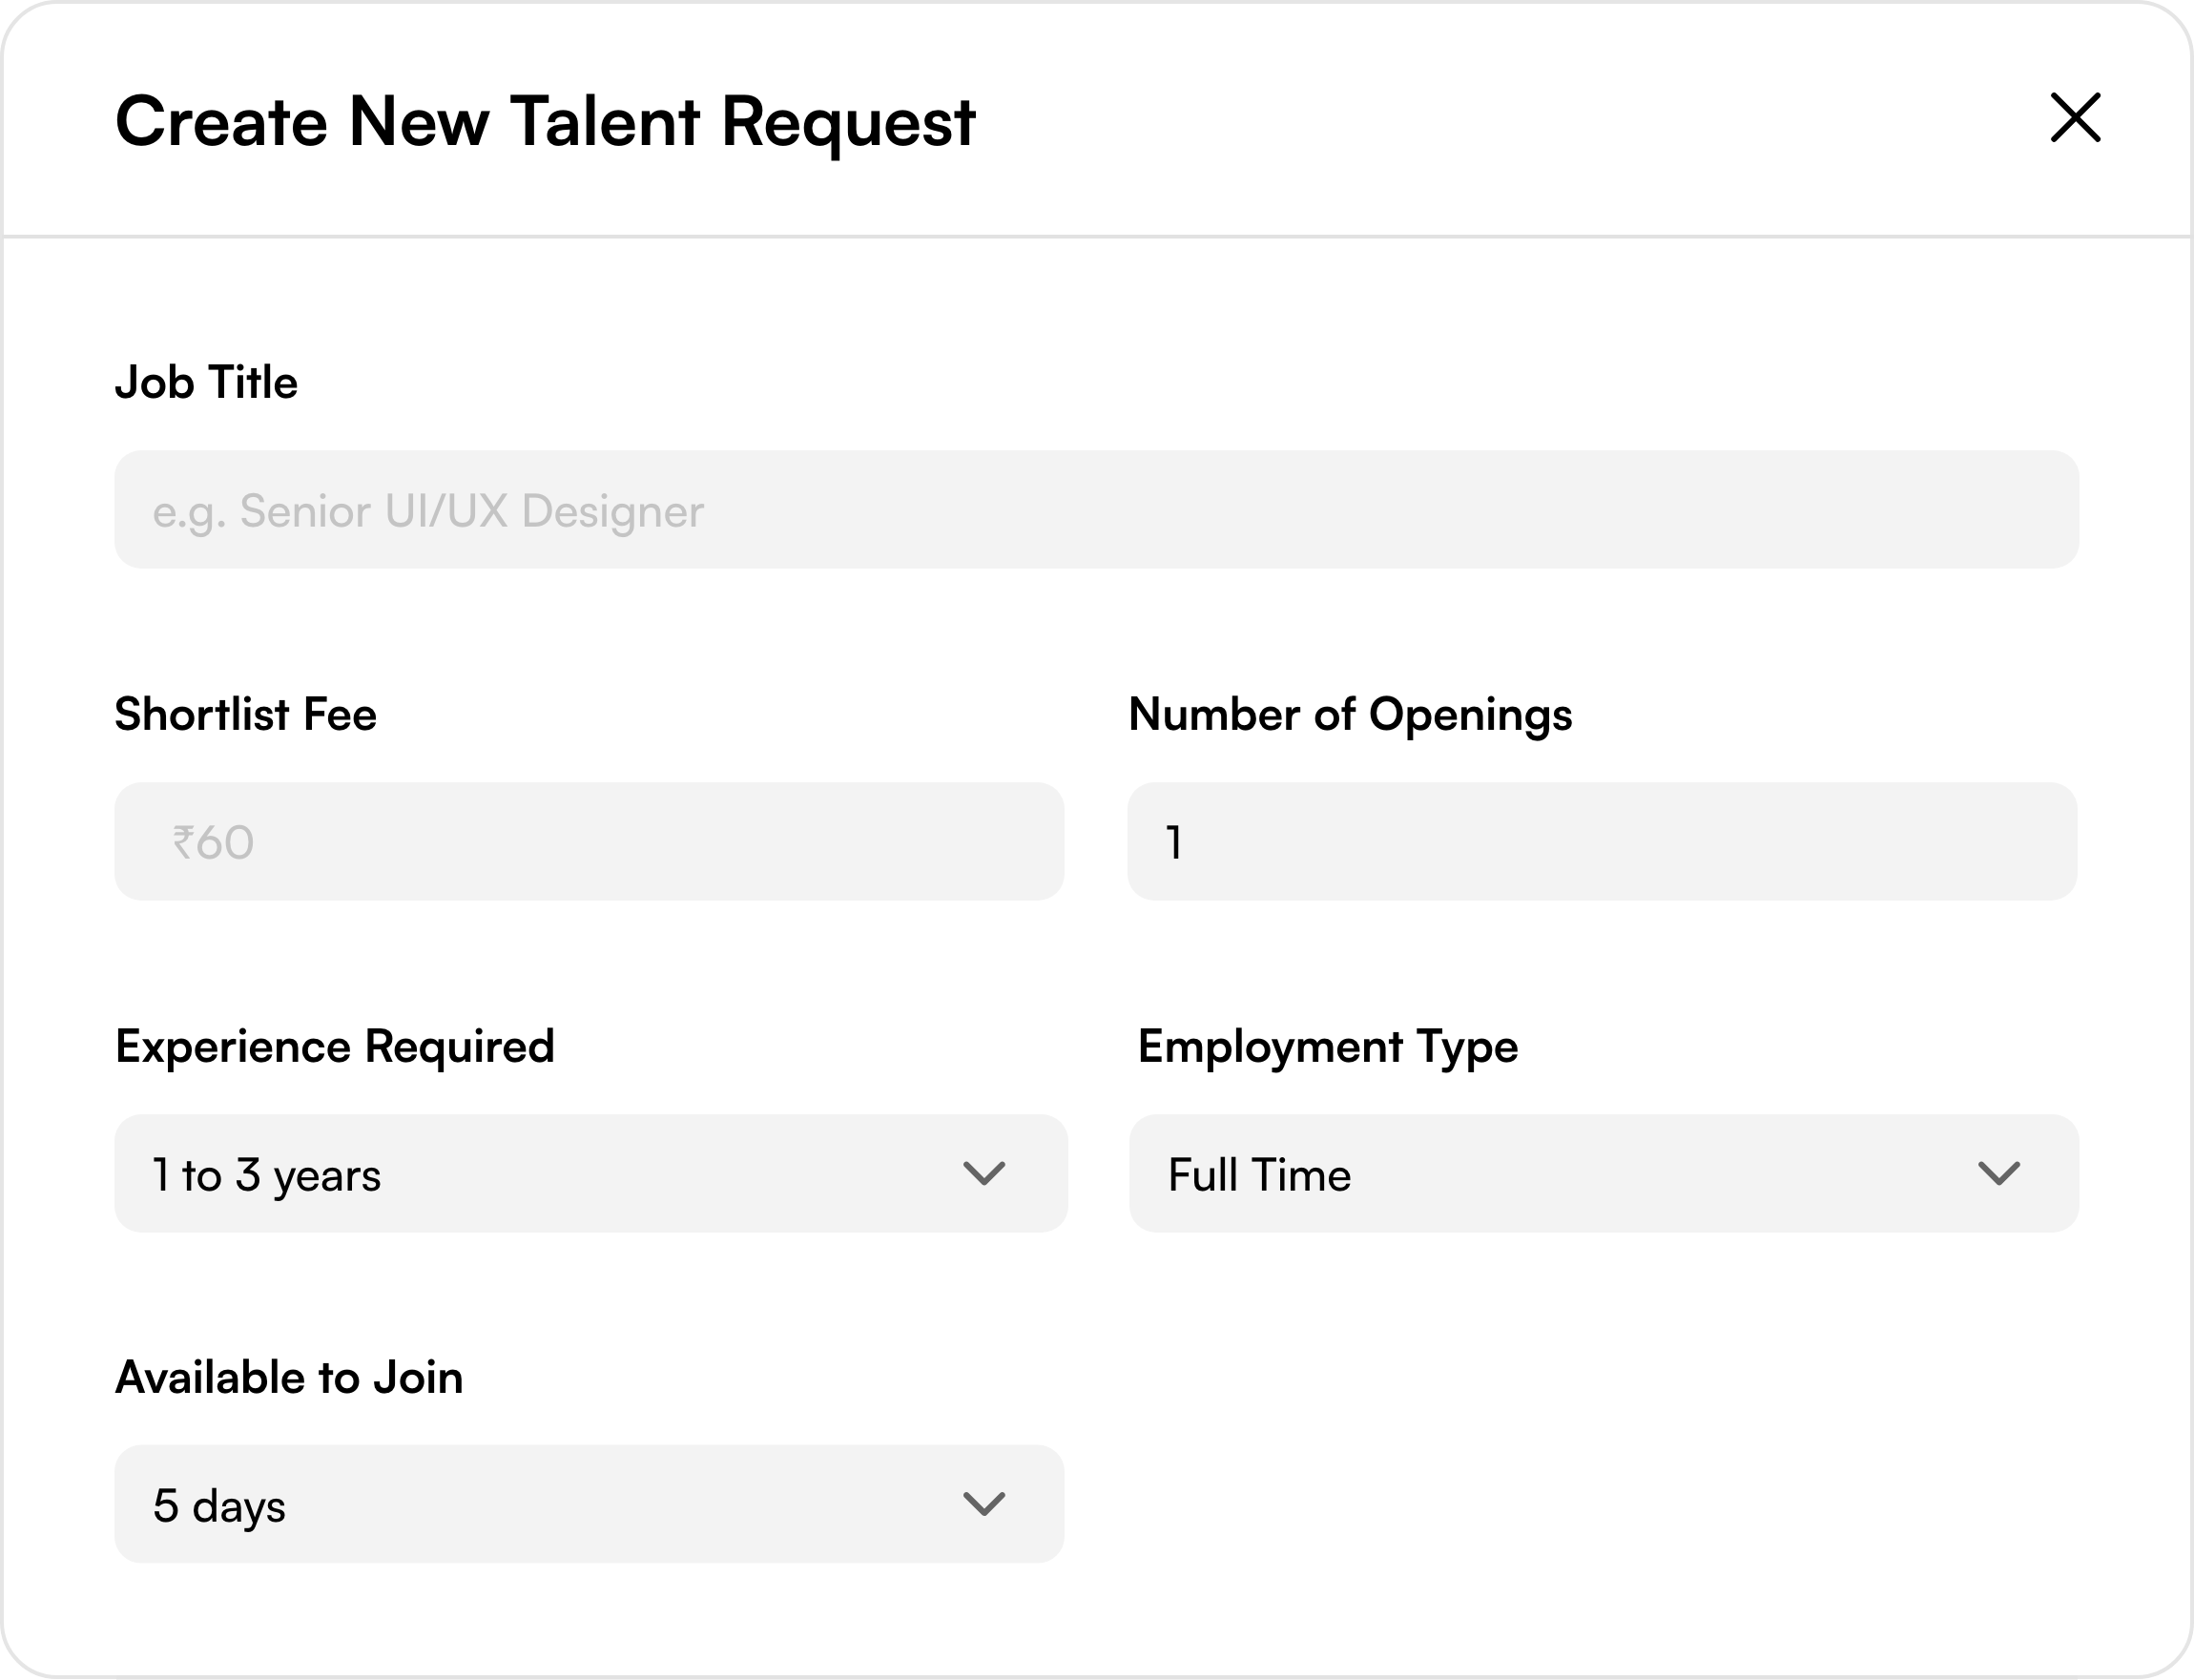2194x1680 pixels.
Task: Click the Available to Join chevron arrow
Action: click(983, 1504)
